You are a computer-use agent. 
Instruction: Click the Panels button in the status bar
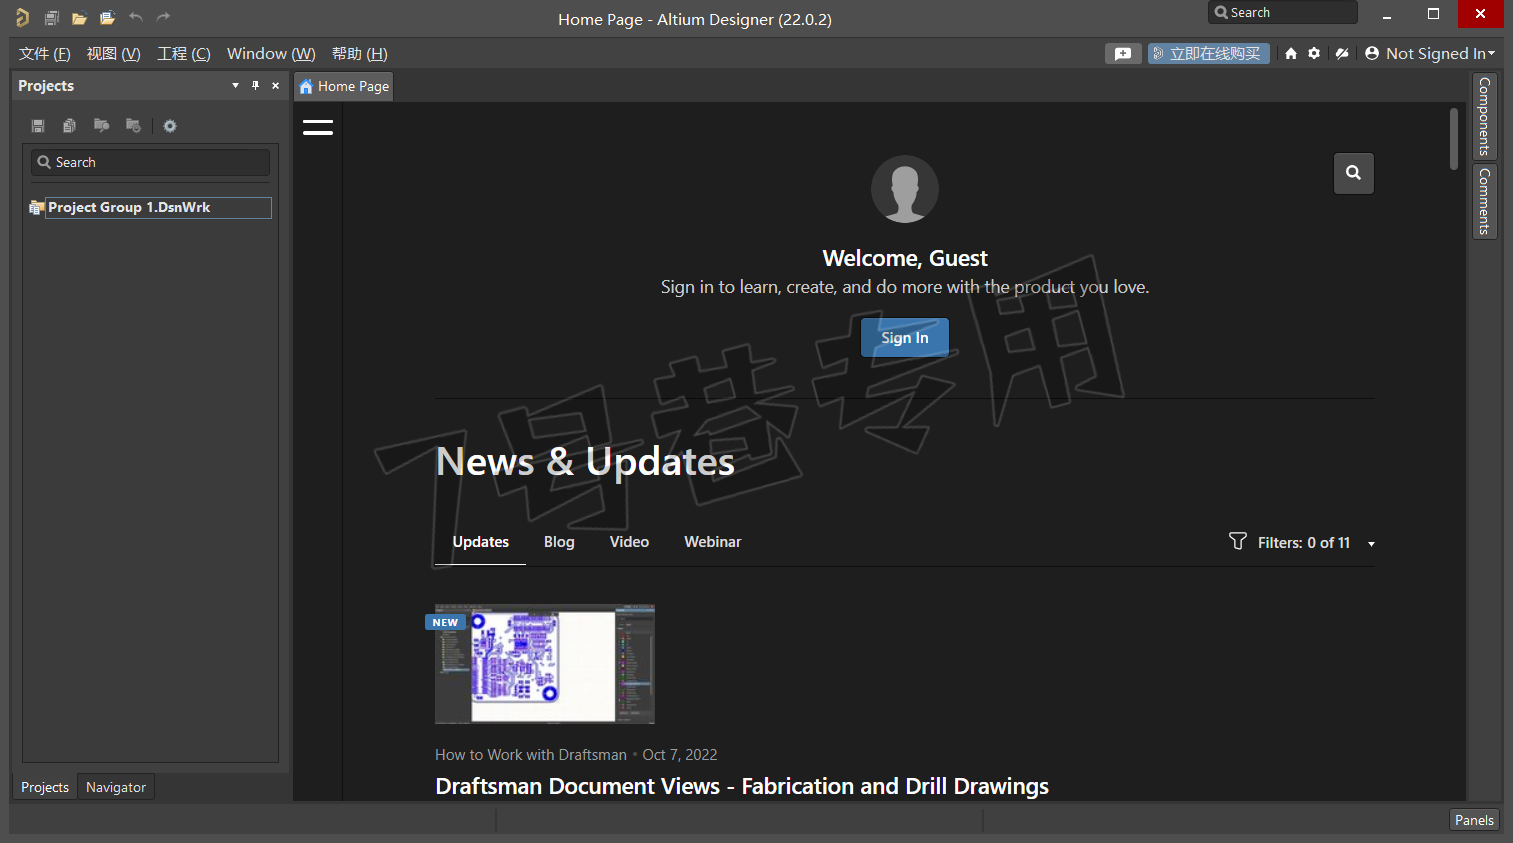[1474, 820]
